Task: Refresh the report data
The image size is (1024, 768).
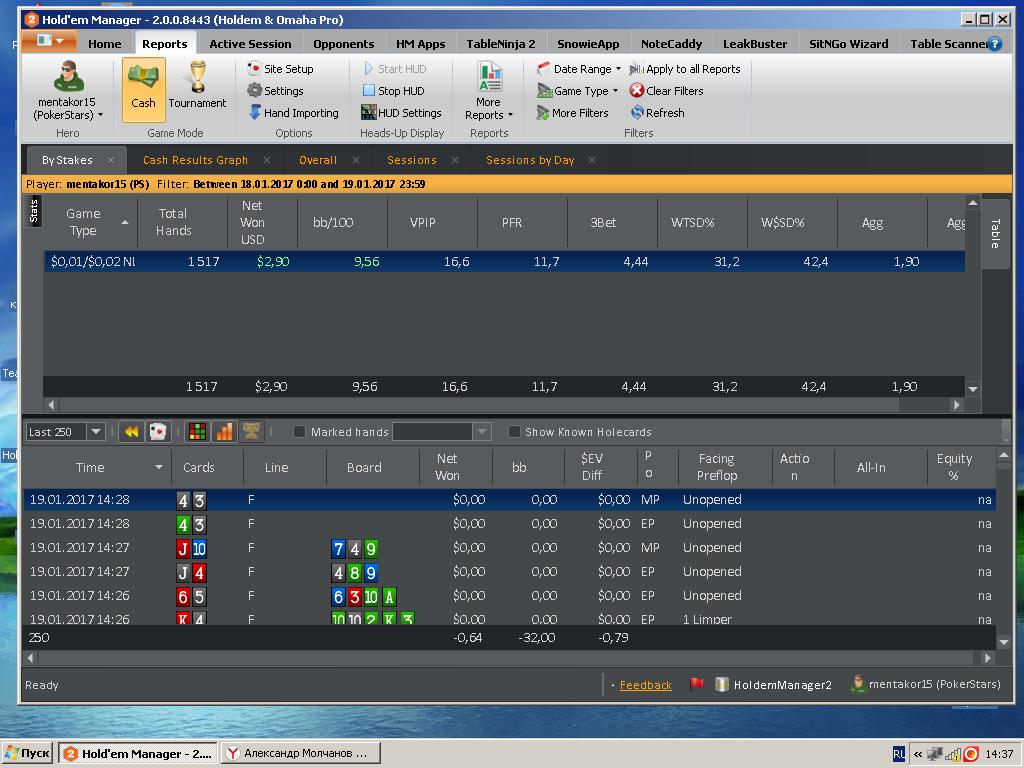Action: [x=658, y=113]
